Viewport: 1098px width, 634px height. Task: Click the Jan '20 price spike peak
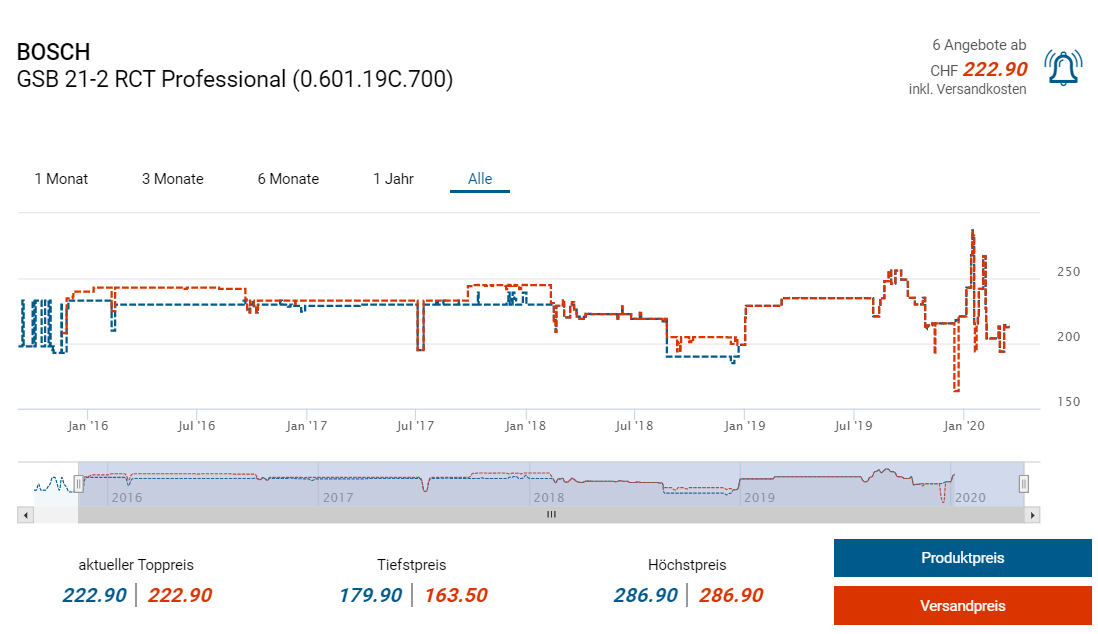point(972,231)
